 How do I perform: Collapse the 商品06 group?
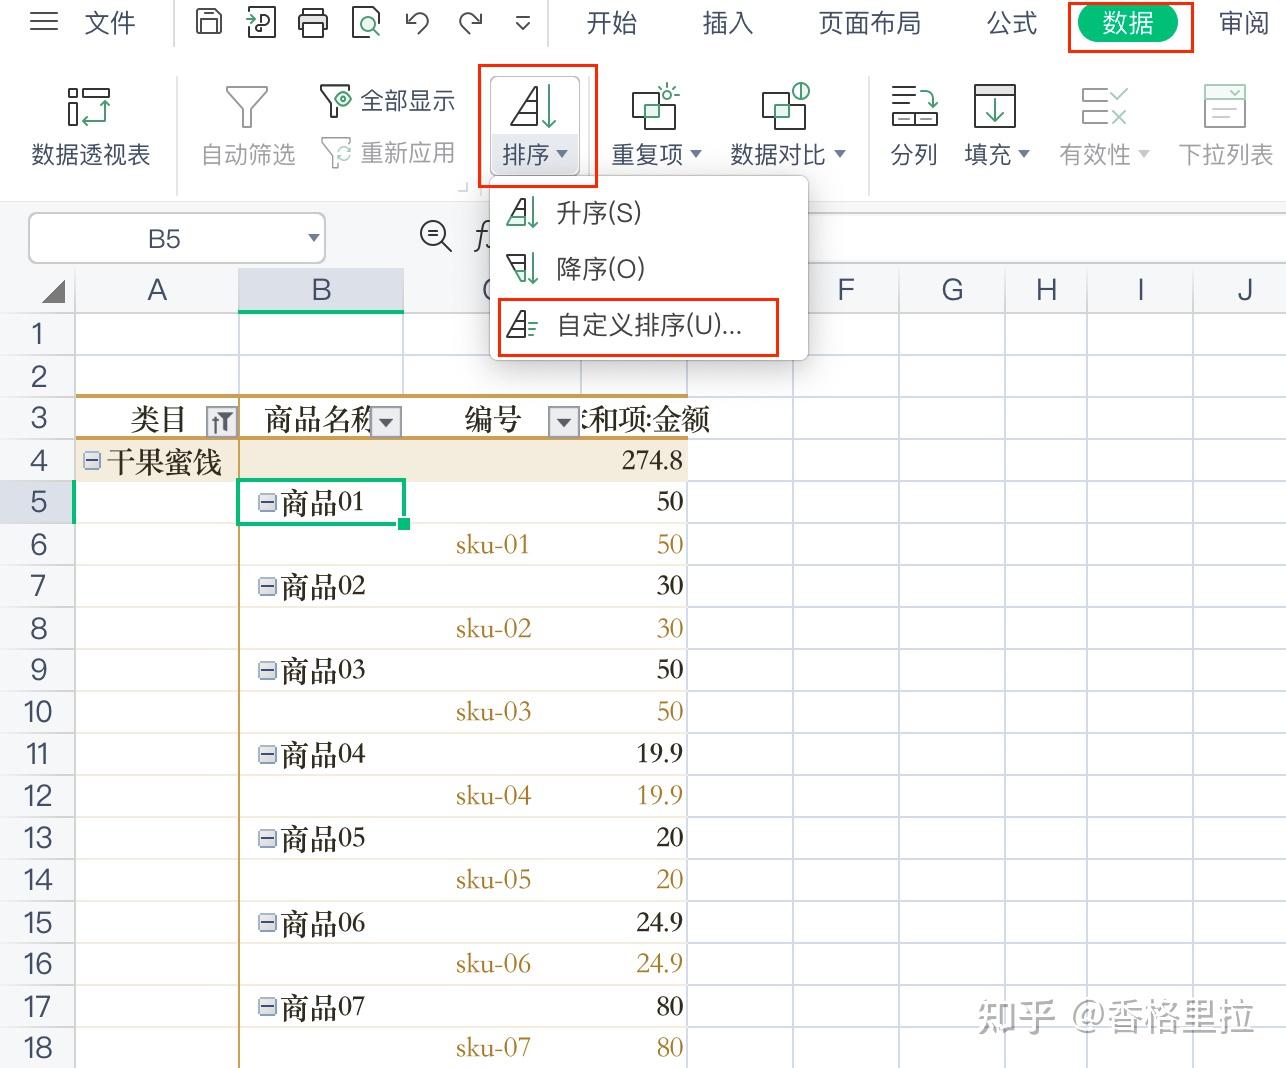coord(268,922)
